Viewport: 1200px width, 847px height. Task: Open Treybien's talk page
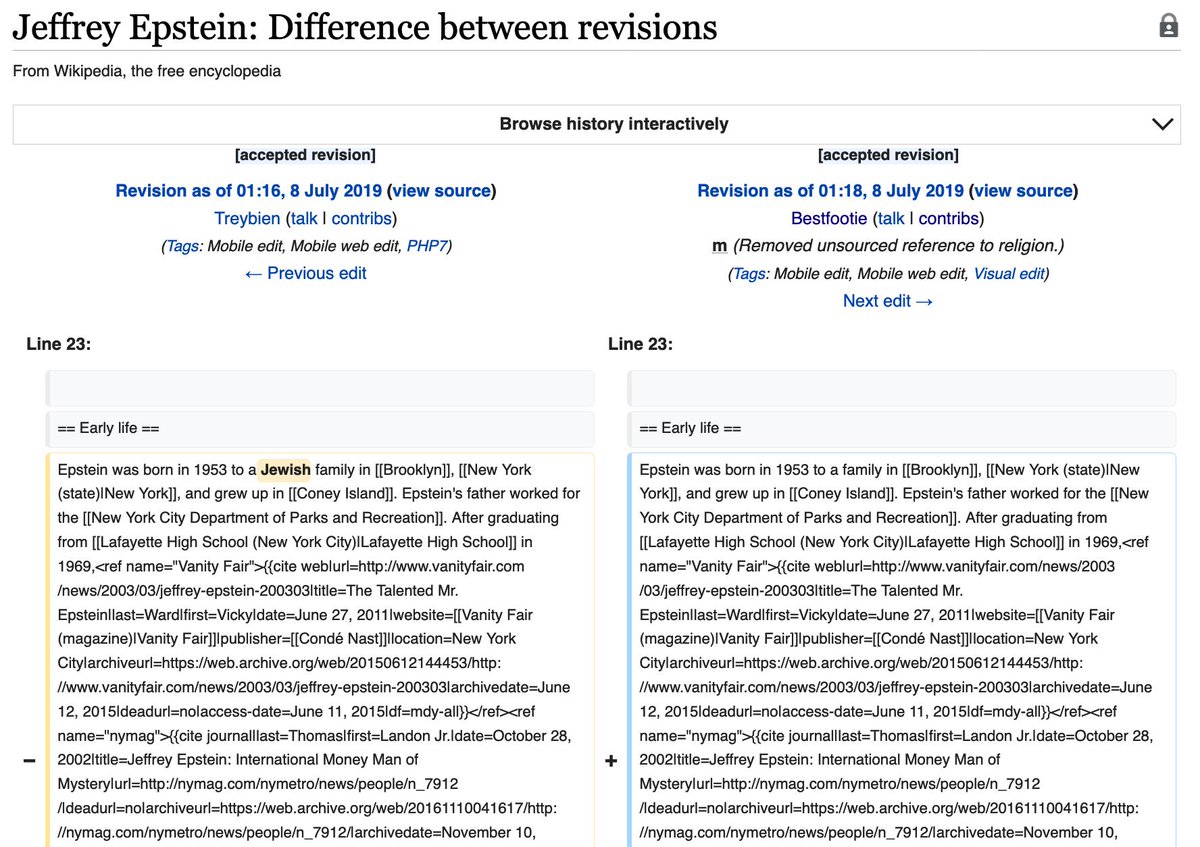tap(303, 218)
